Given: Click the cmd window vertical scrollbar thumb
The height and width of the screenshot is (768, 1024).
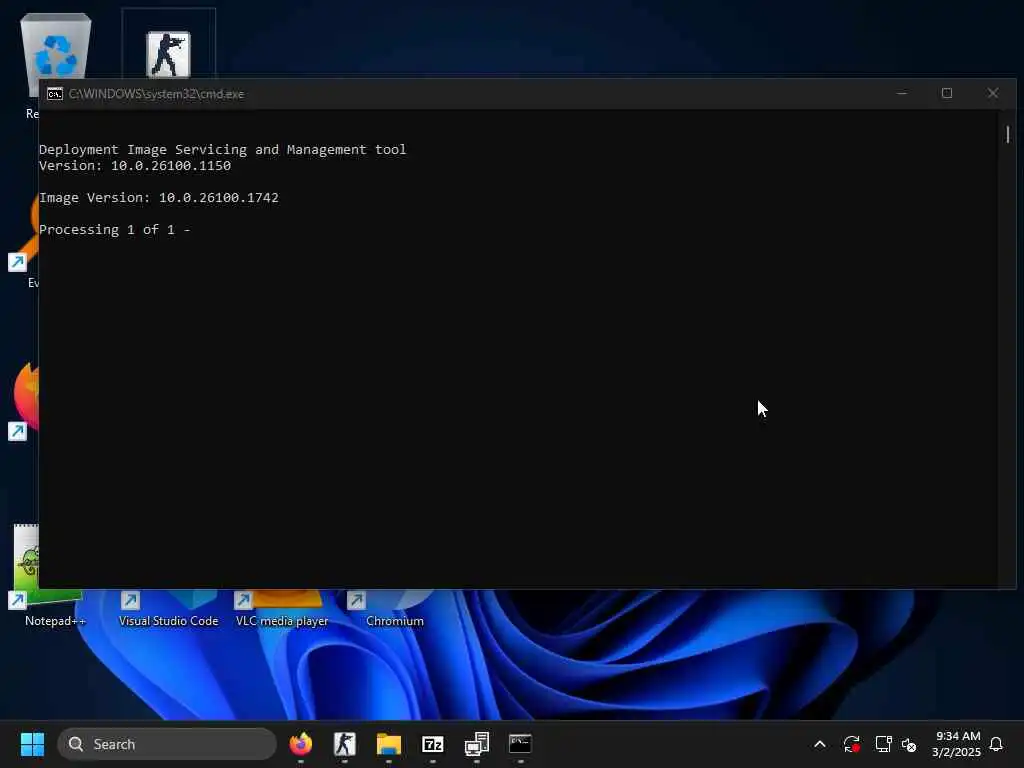Looking at the screenshot, I should tap(1008, 135).
